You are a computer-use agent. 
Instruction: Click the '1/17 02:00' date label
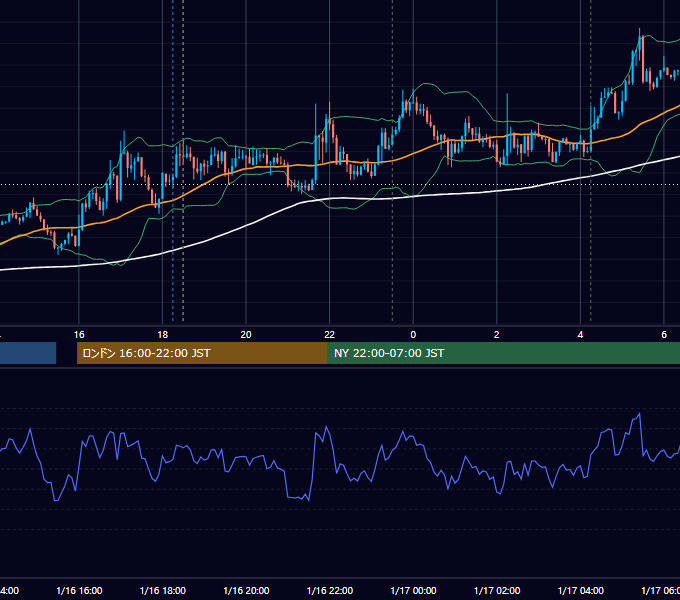[x=497, y=590]
